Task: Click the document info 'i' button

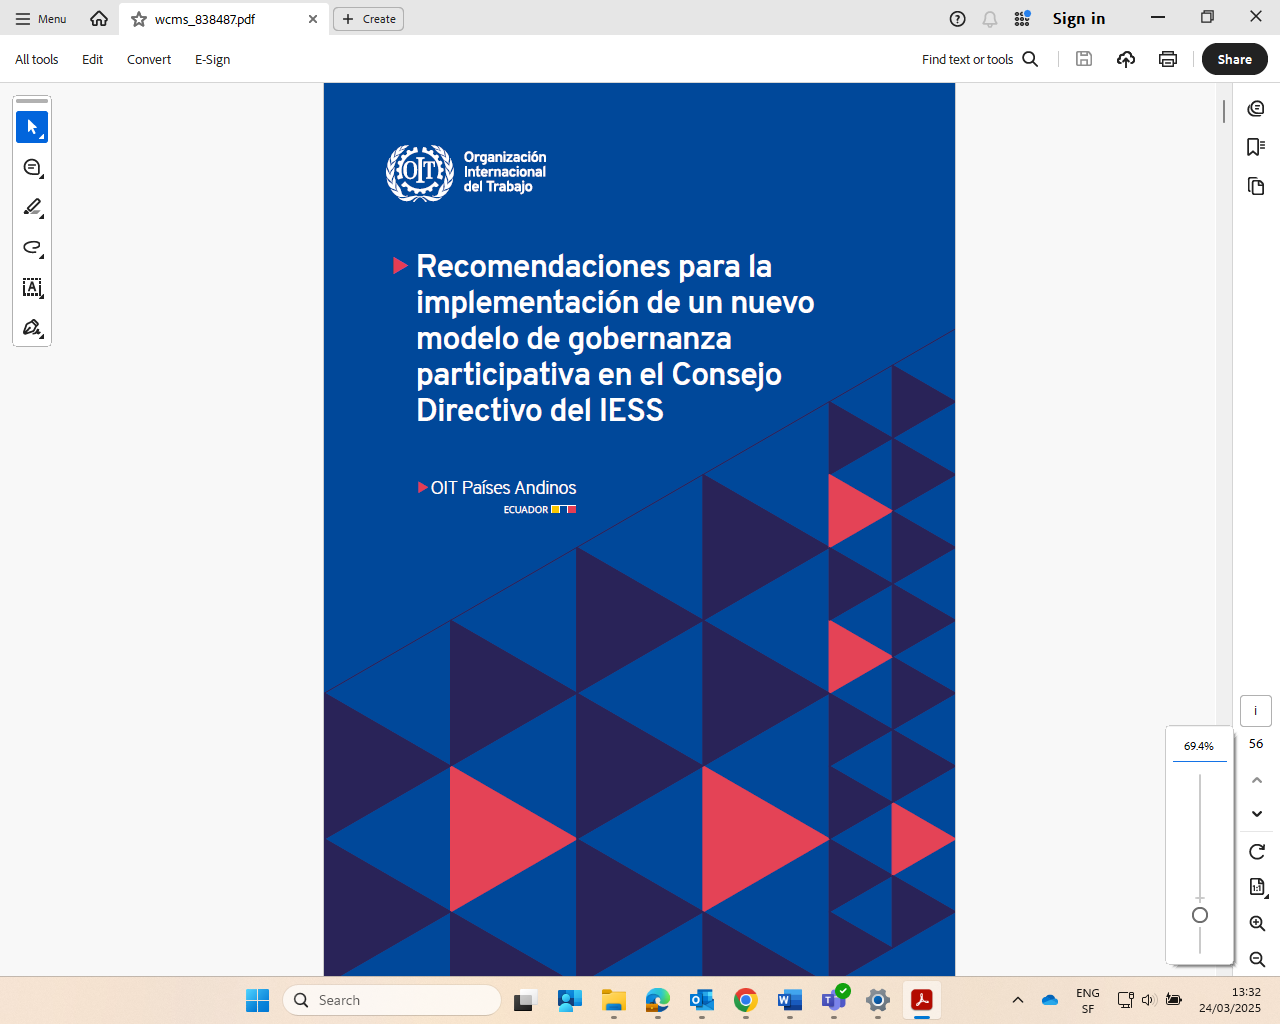Action: pos(1256,710)
